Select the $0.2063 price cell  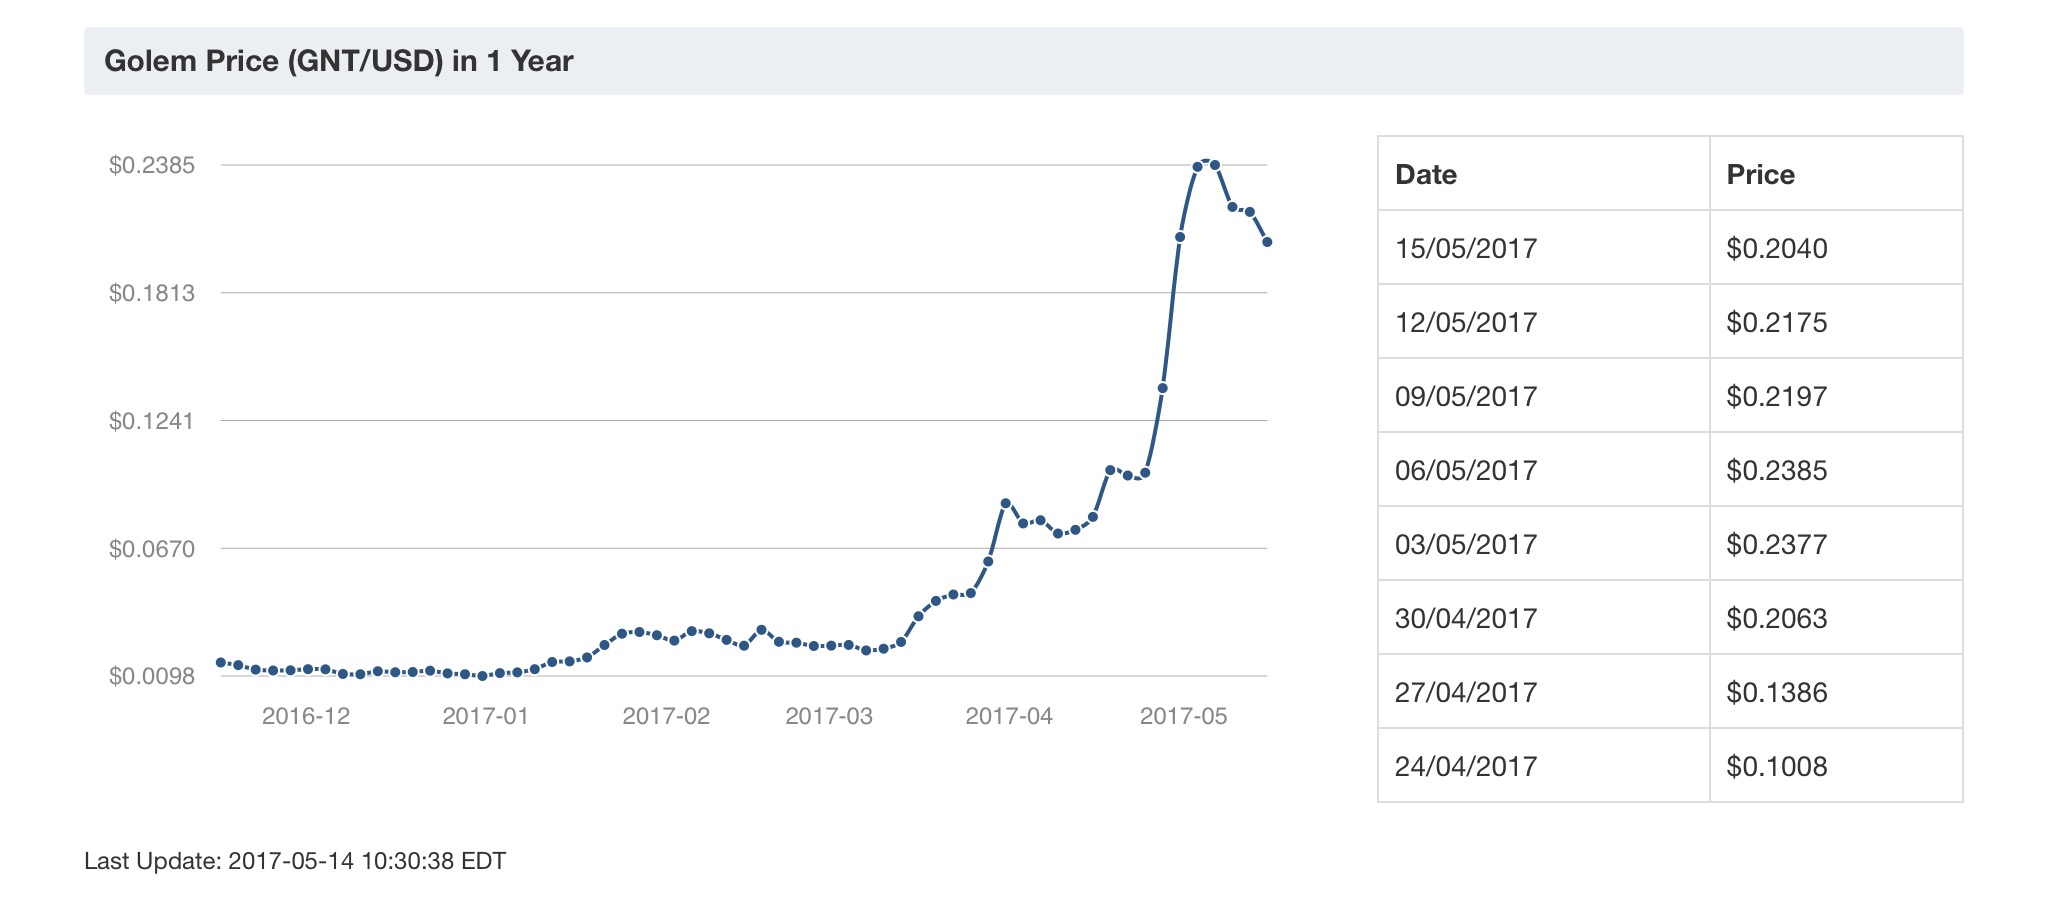1836,617
